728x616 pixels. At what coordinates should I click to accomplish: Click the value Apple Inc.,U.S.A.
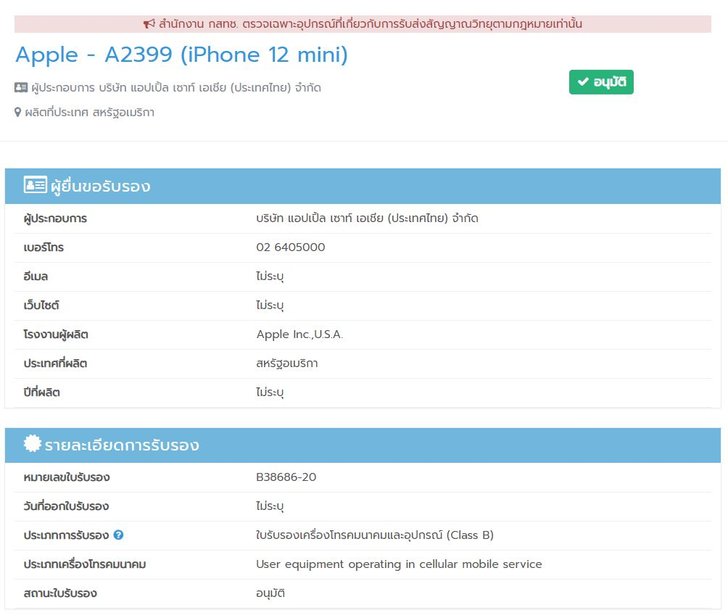[300, 334]
